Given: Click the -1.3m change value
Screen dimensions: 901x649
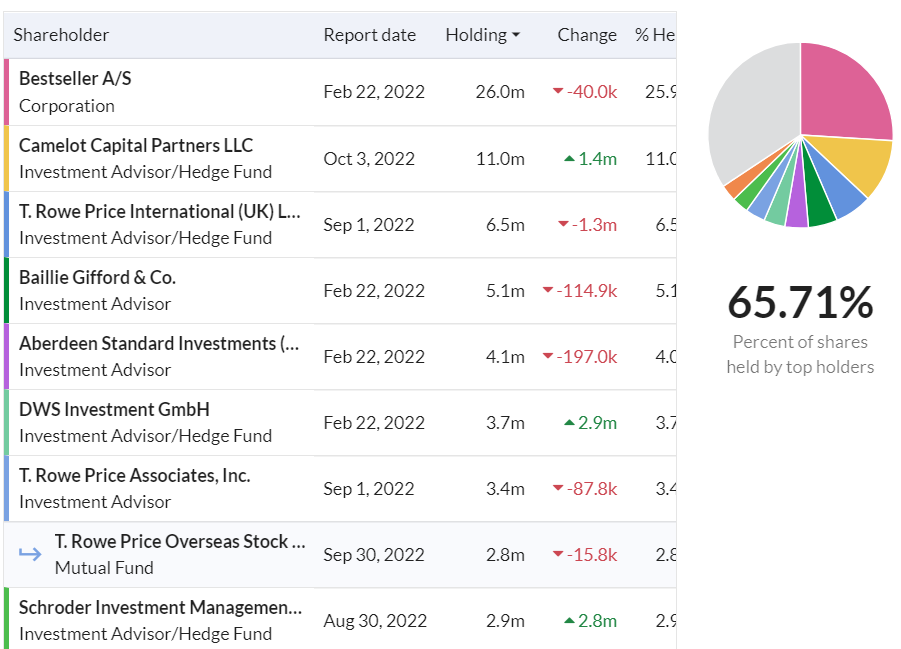Looking at the screenshot, I should click(594, 225).
